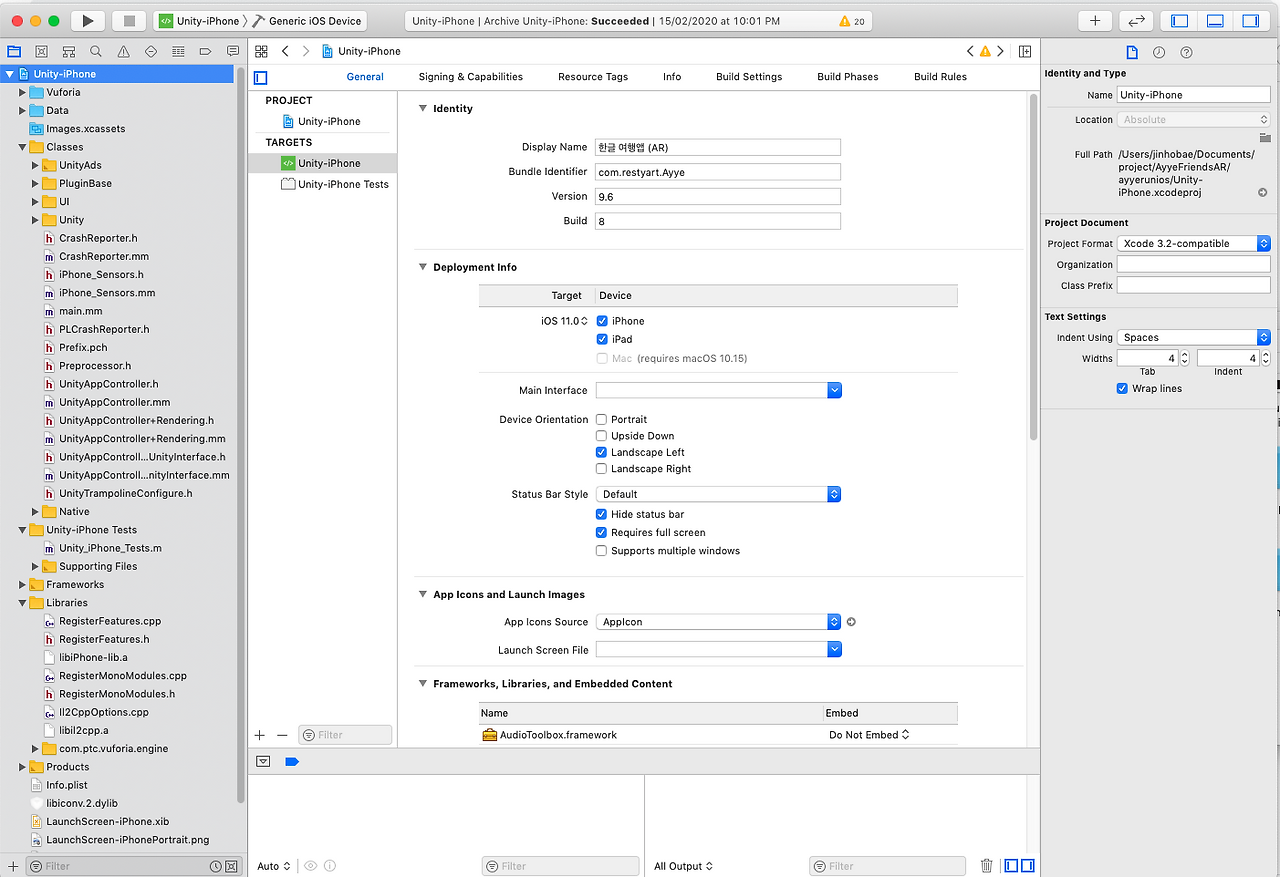The width and height of the screenshot is (1280, 877).
Task: Uncheck the iPhone device checkbox
Action: coord(602,321)
